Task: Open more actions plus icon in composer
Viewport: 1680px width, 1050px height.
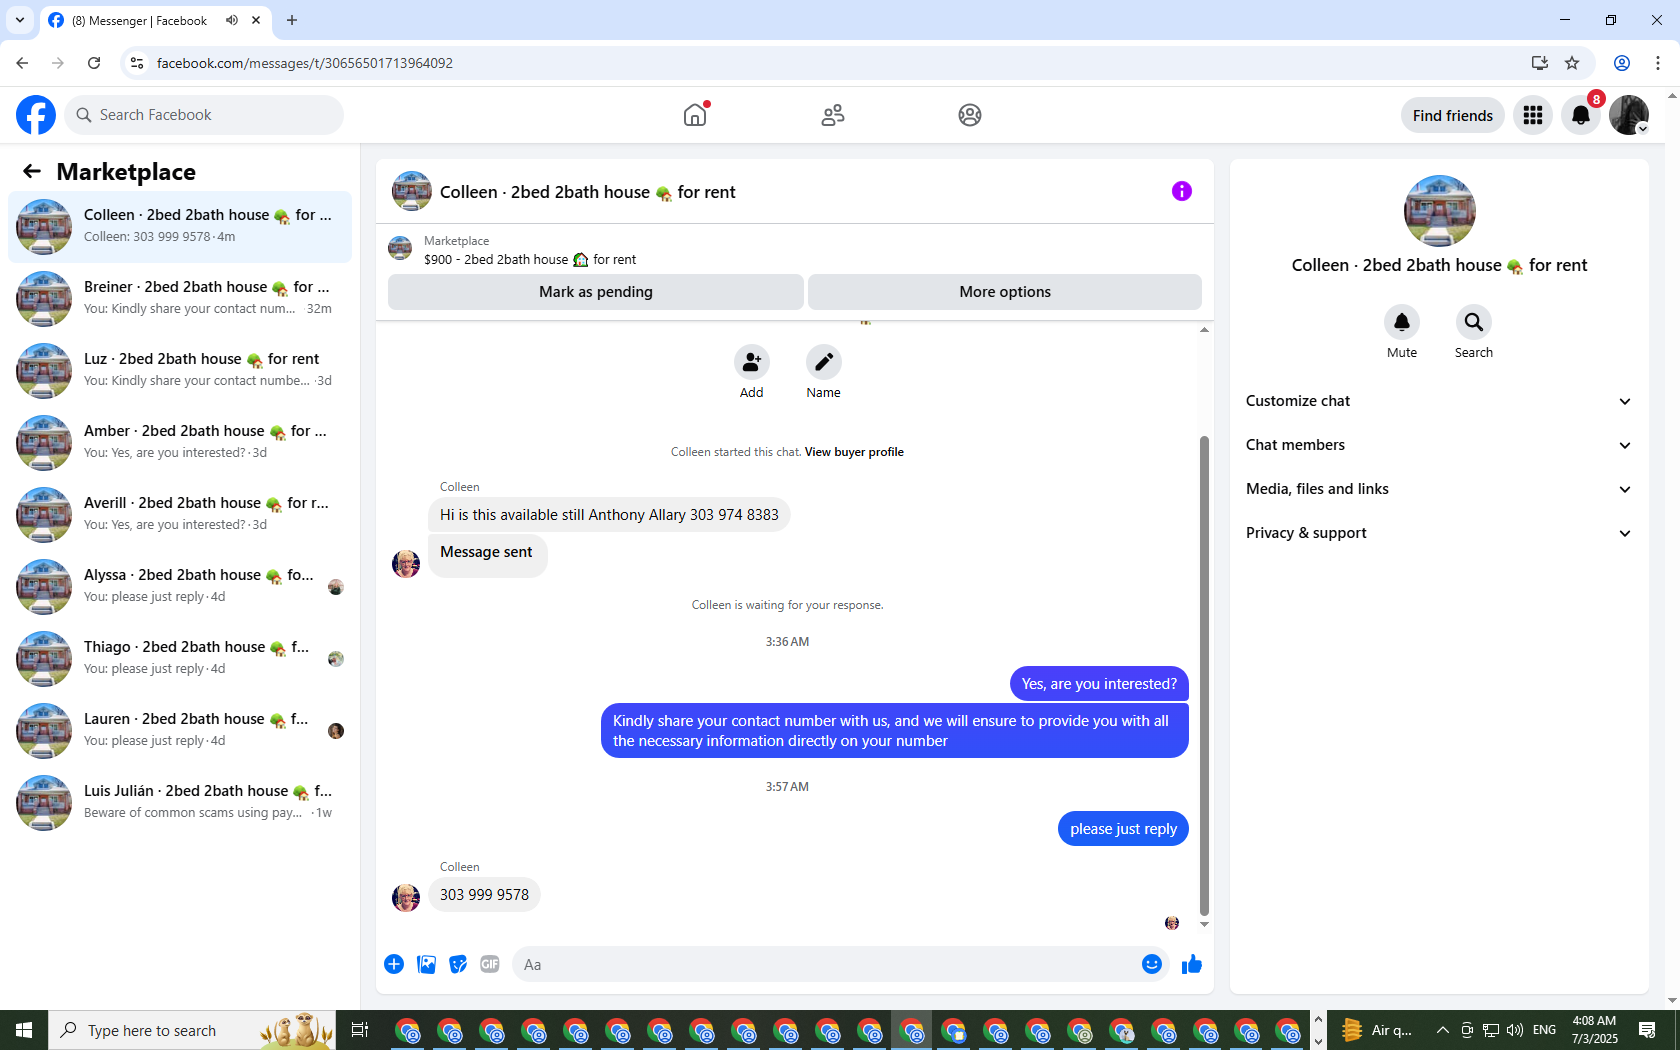Action: pyautogui.click(x=394, y=964)
